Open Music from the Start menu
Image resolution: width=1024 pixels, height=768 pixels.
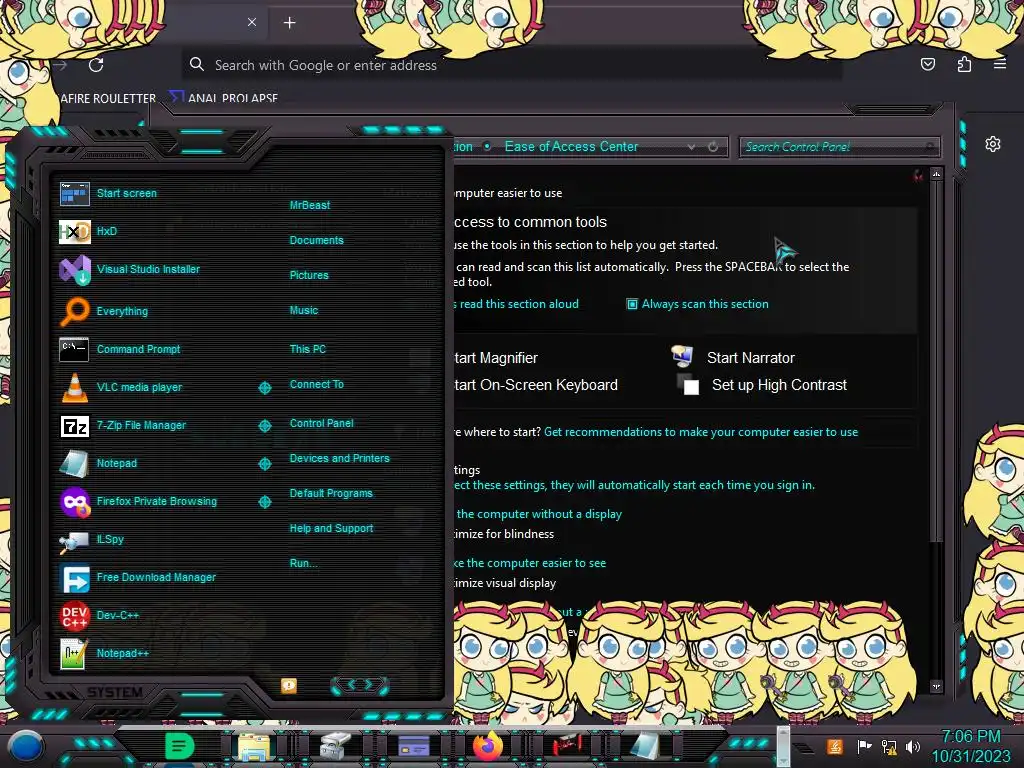[304, 310]
